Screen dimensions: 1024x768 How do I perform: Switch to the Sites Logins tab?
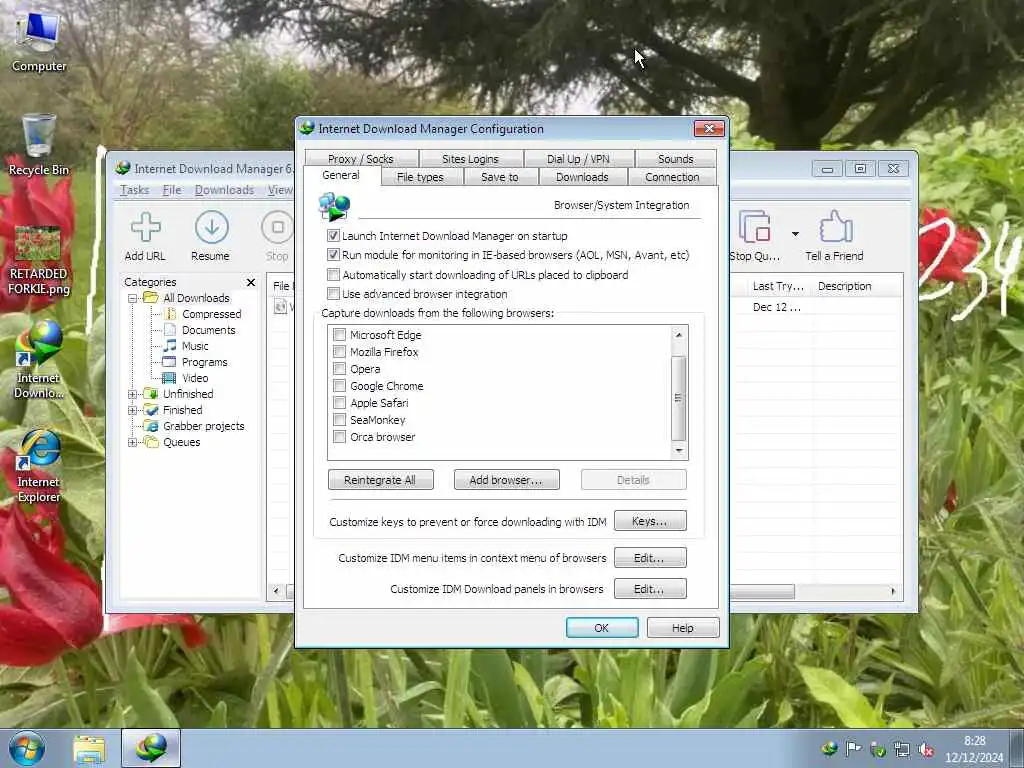pyautogui.click(x=470, y=159)
